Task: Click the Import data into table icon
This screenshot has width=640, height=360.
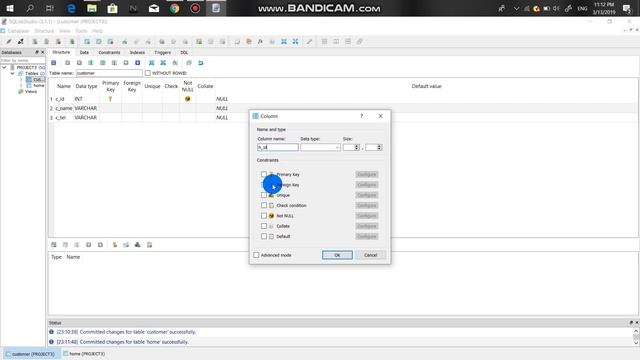Action: tap(151, 63)
